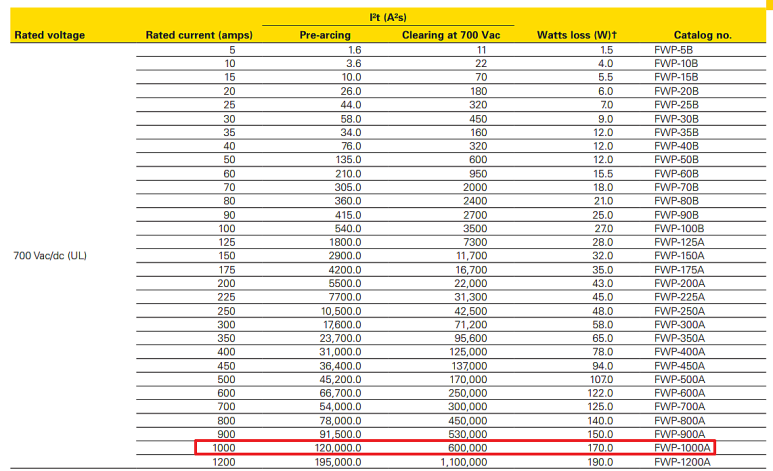This screenshot has width=773, height=471.
Task: Select catalog number FWP-5B
Action: (673, 50)
